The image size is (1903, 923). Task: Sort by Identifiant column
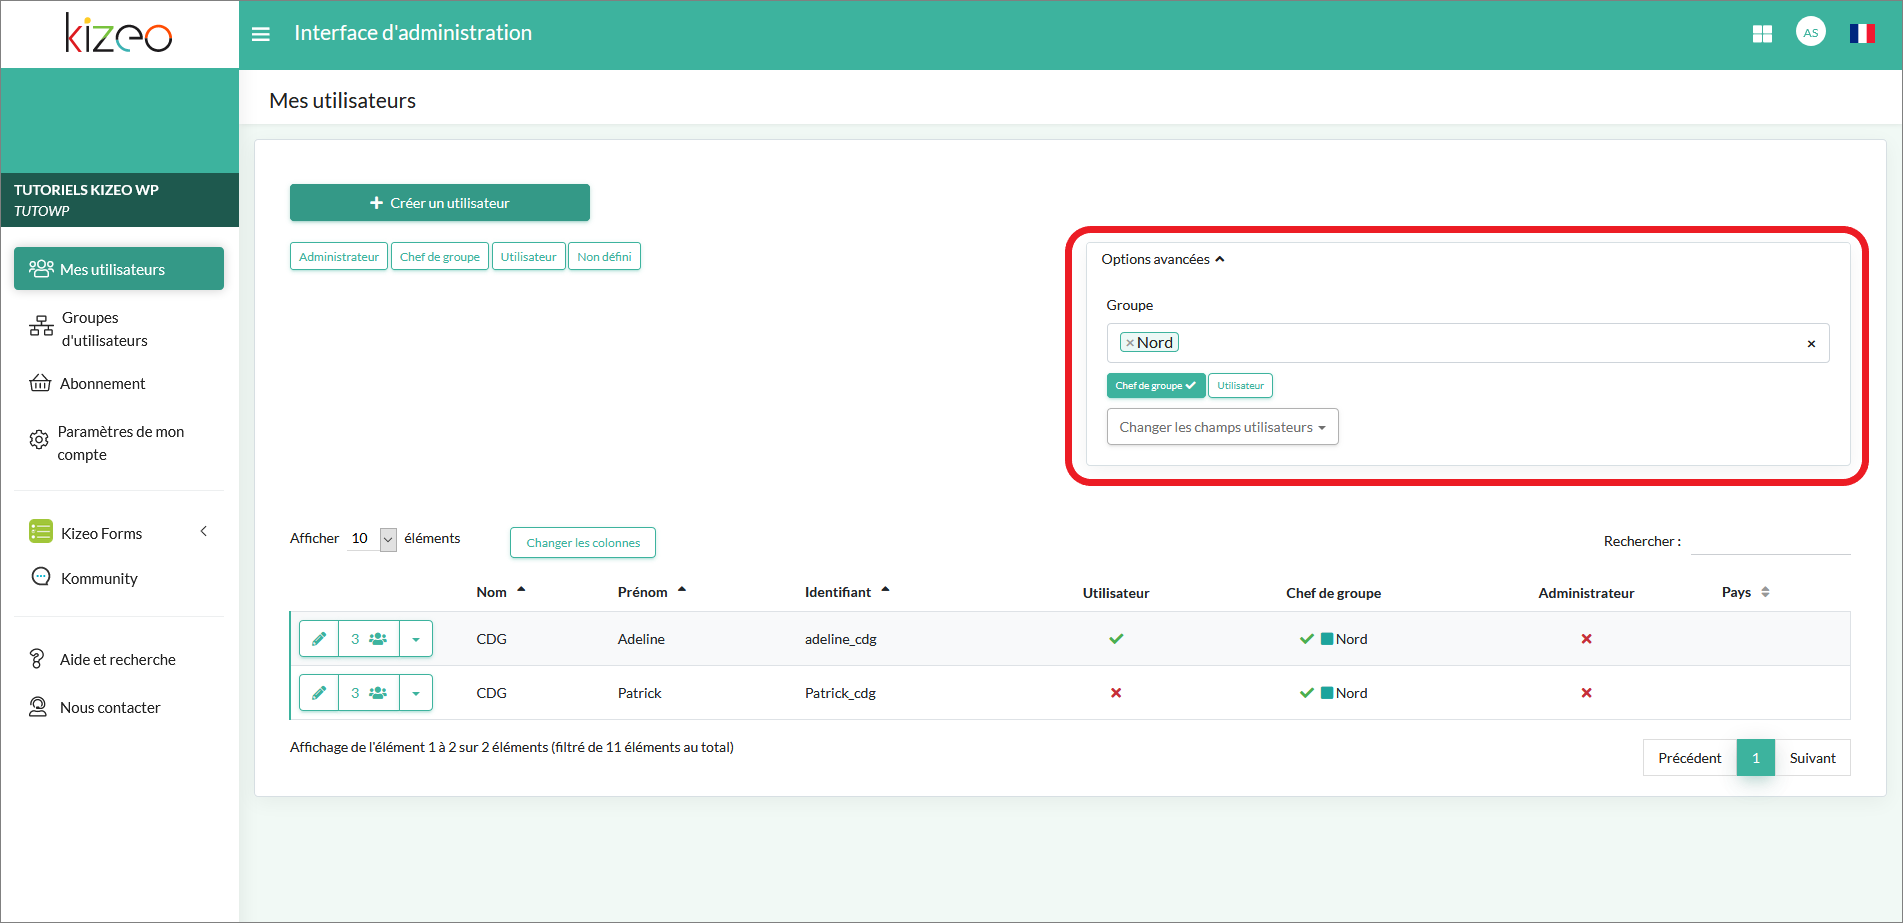(x=847, y=592)
